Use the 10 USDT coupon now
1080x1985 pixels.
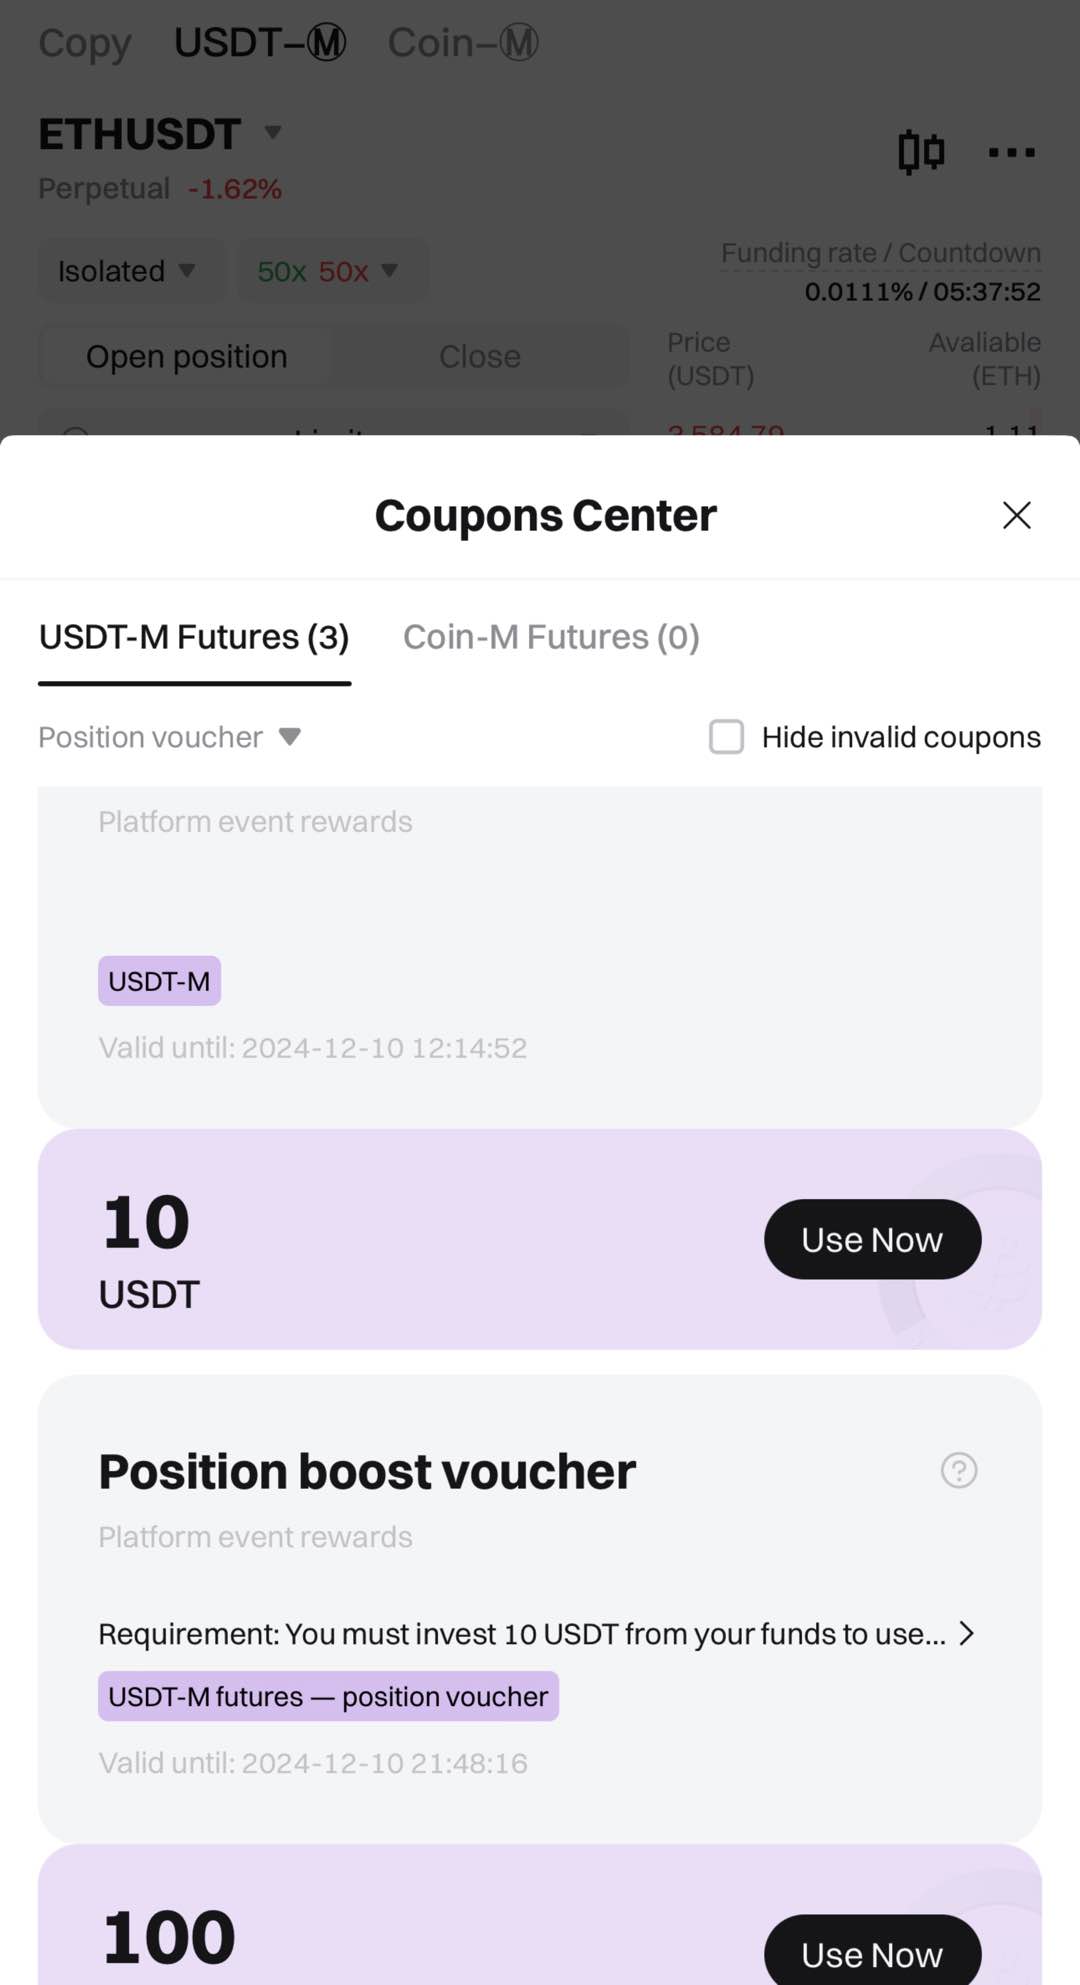tap(872, 1239)
